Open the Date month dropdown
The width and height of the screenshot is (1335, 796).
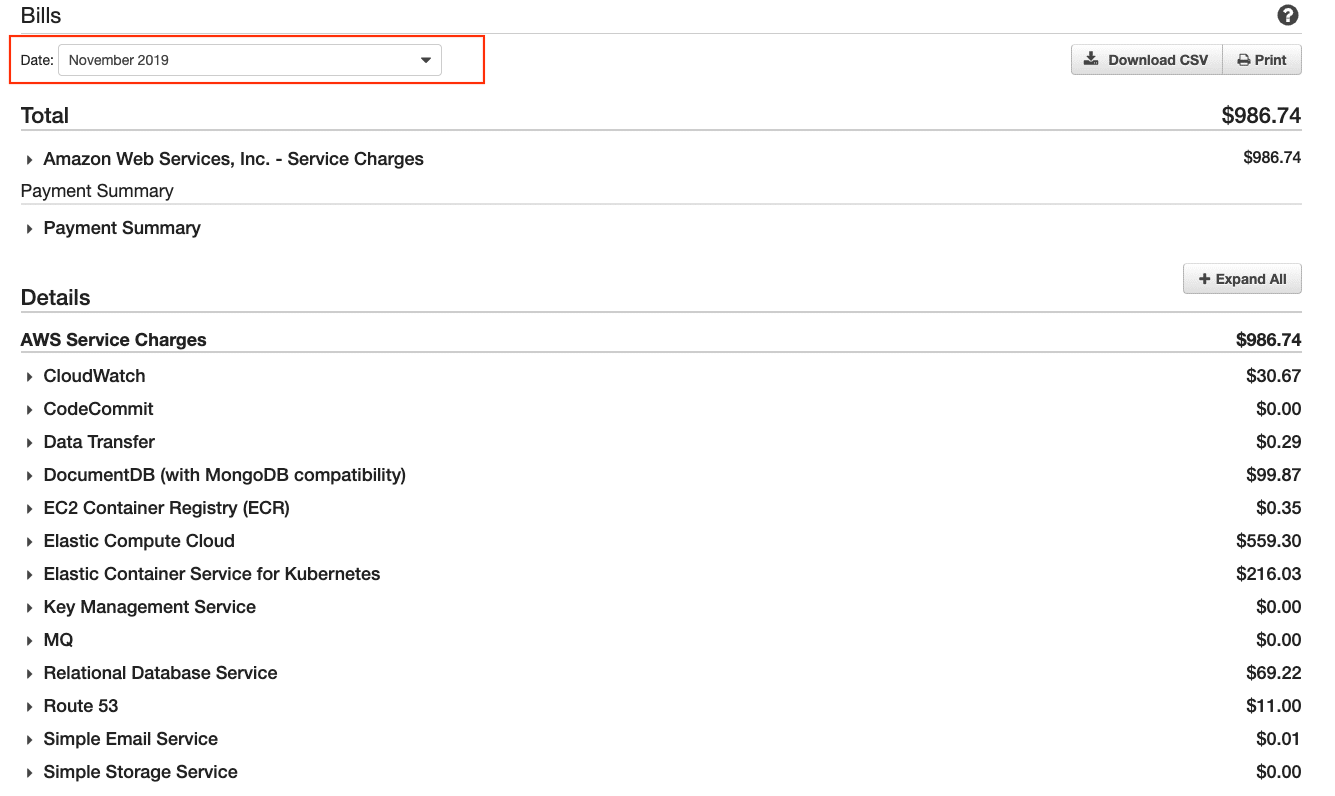(x=250, y=60)
